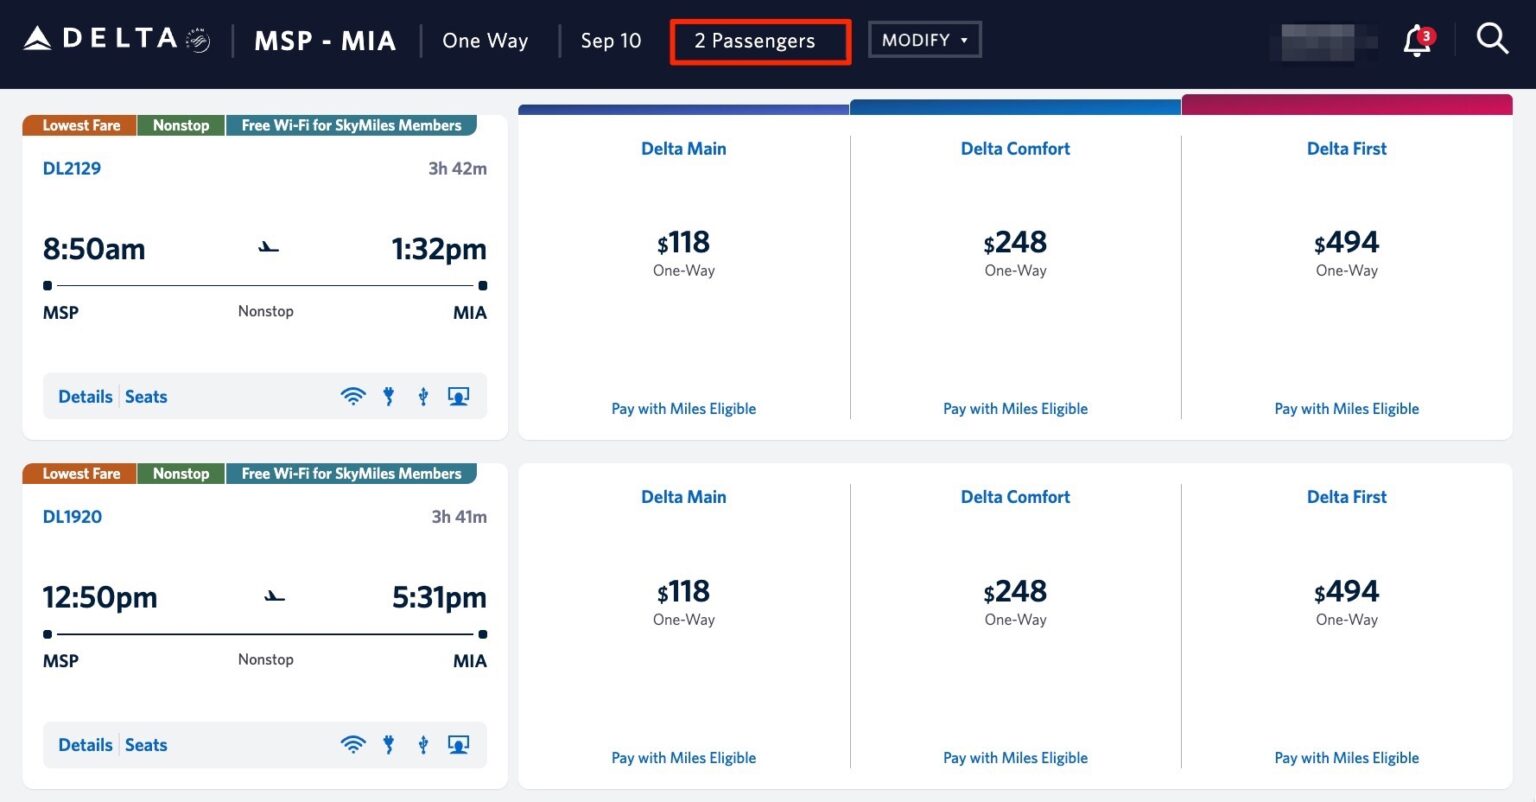1536x802 pixels.
Task: Open Seats for flight DL2129
Action: tap(146, 396)
